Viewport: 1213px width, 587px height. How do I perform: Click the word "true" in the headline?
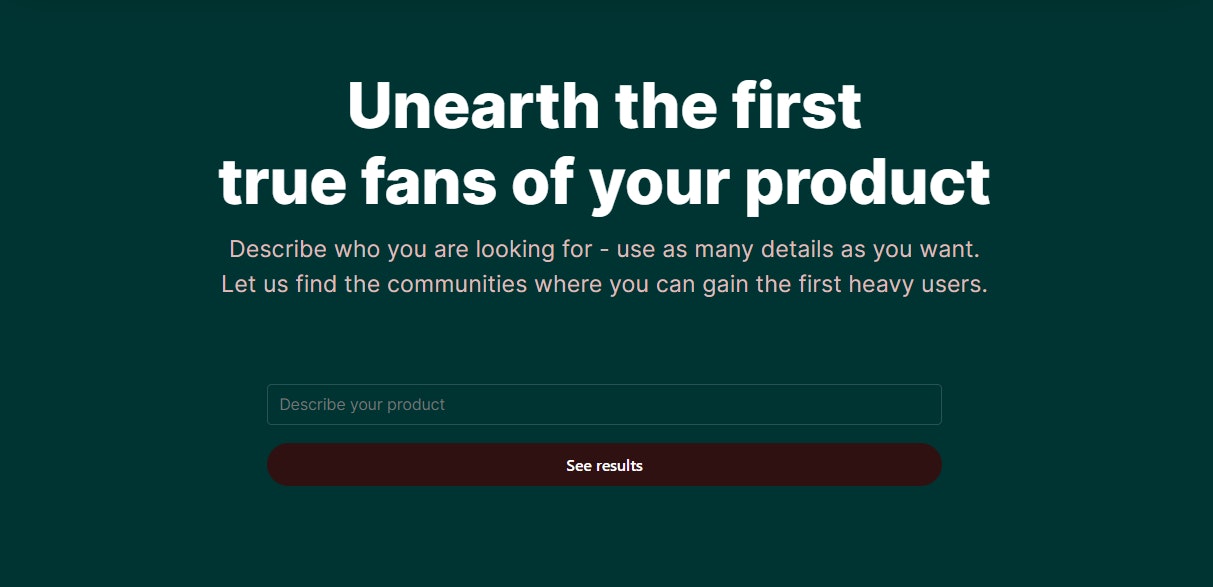point(282,182)
